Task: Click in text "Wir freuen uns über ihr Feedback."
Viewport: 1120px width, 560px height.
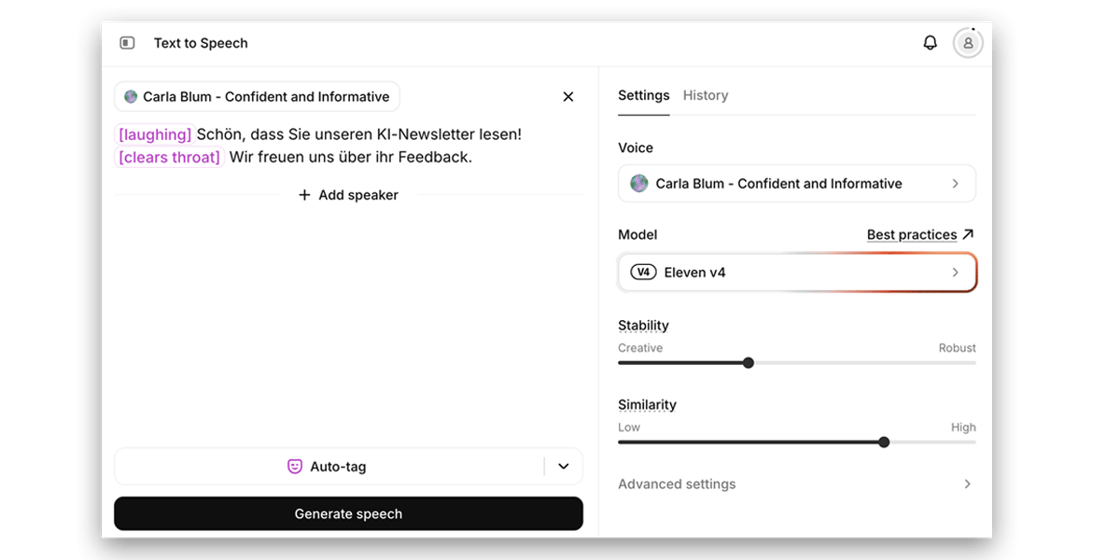Action: pos(351,157)
